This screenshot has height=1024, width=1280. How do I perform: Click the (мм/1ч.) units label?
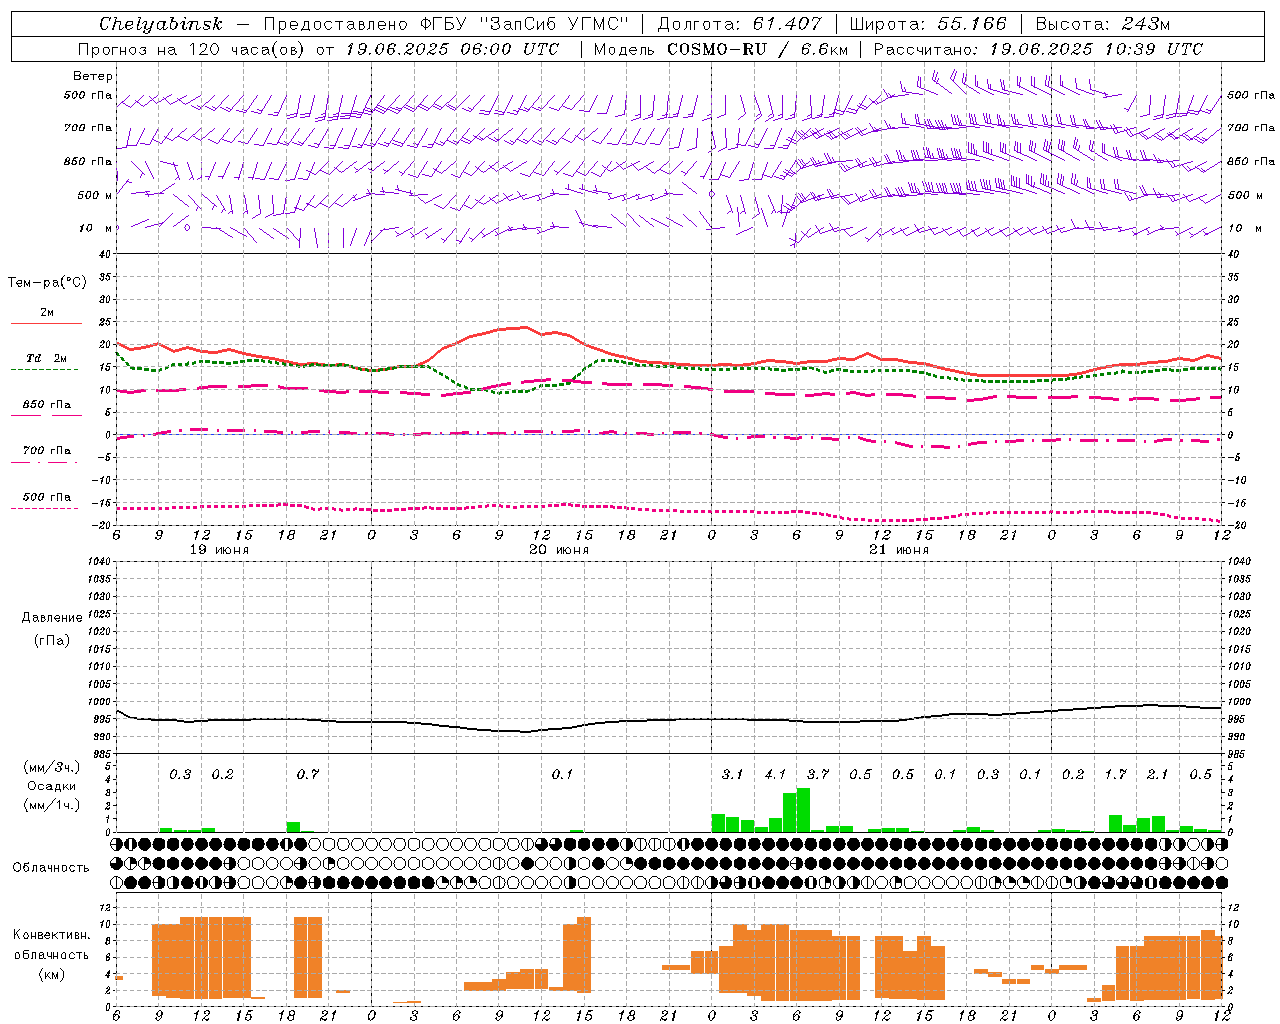[52, 805]
